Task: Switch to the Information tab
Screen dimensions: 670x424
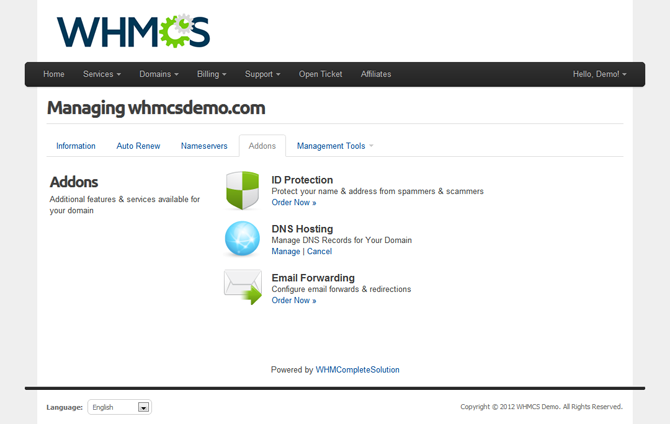Action: click(x=76, y=146)
